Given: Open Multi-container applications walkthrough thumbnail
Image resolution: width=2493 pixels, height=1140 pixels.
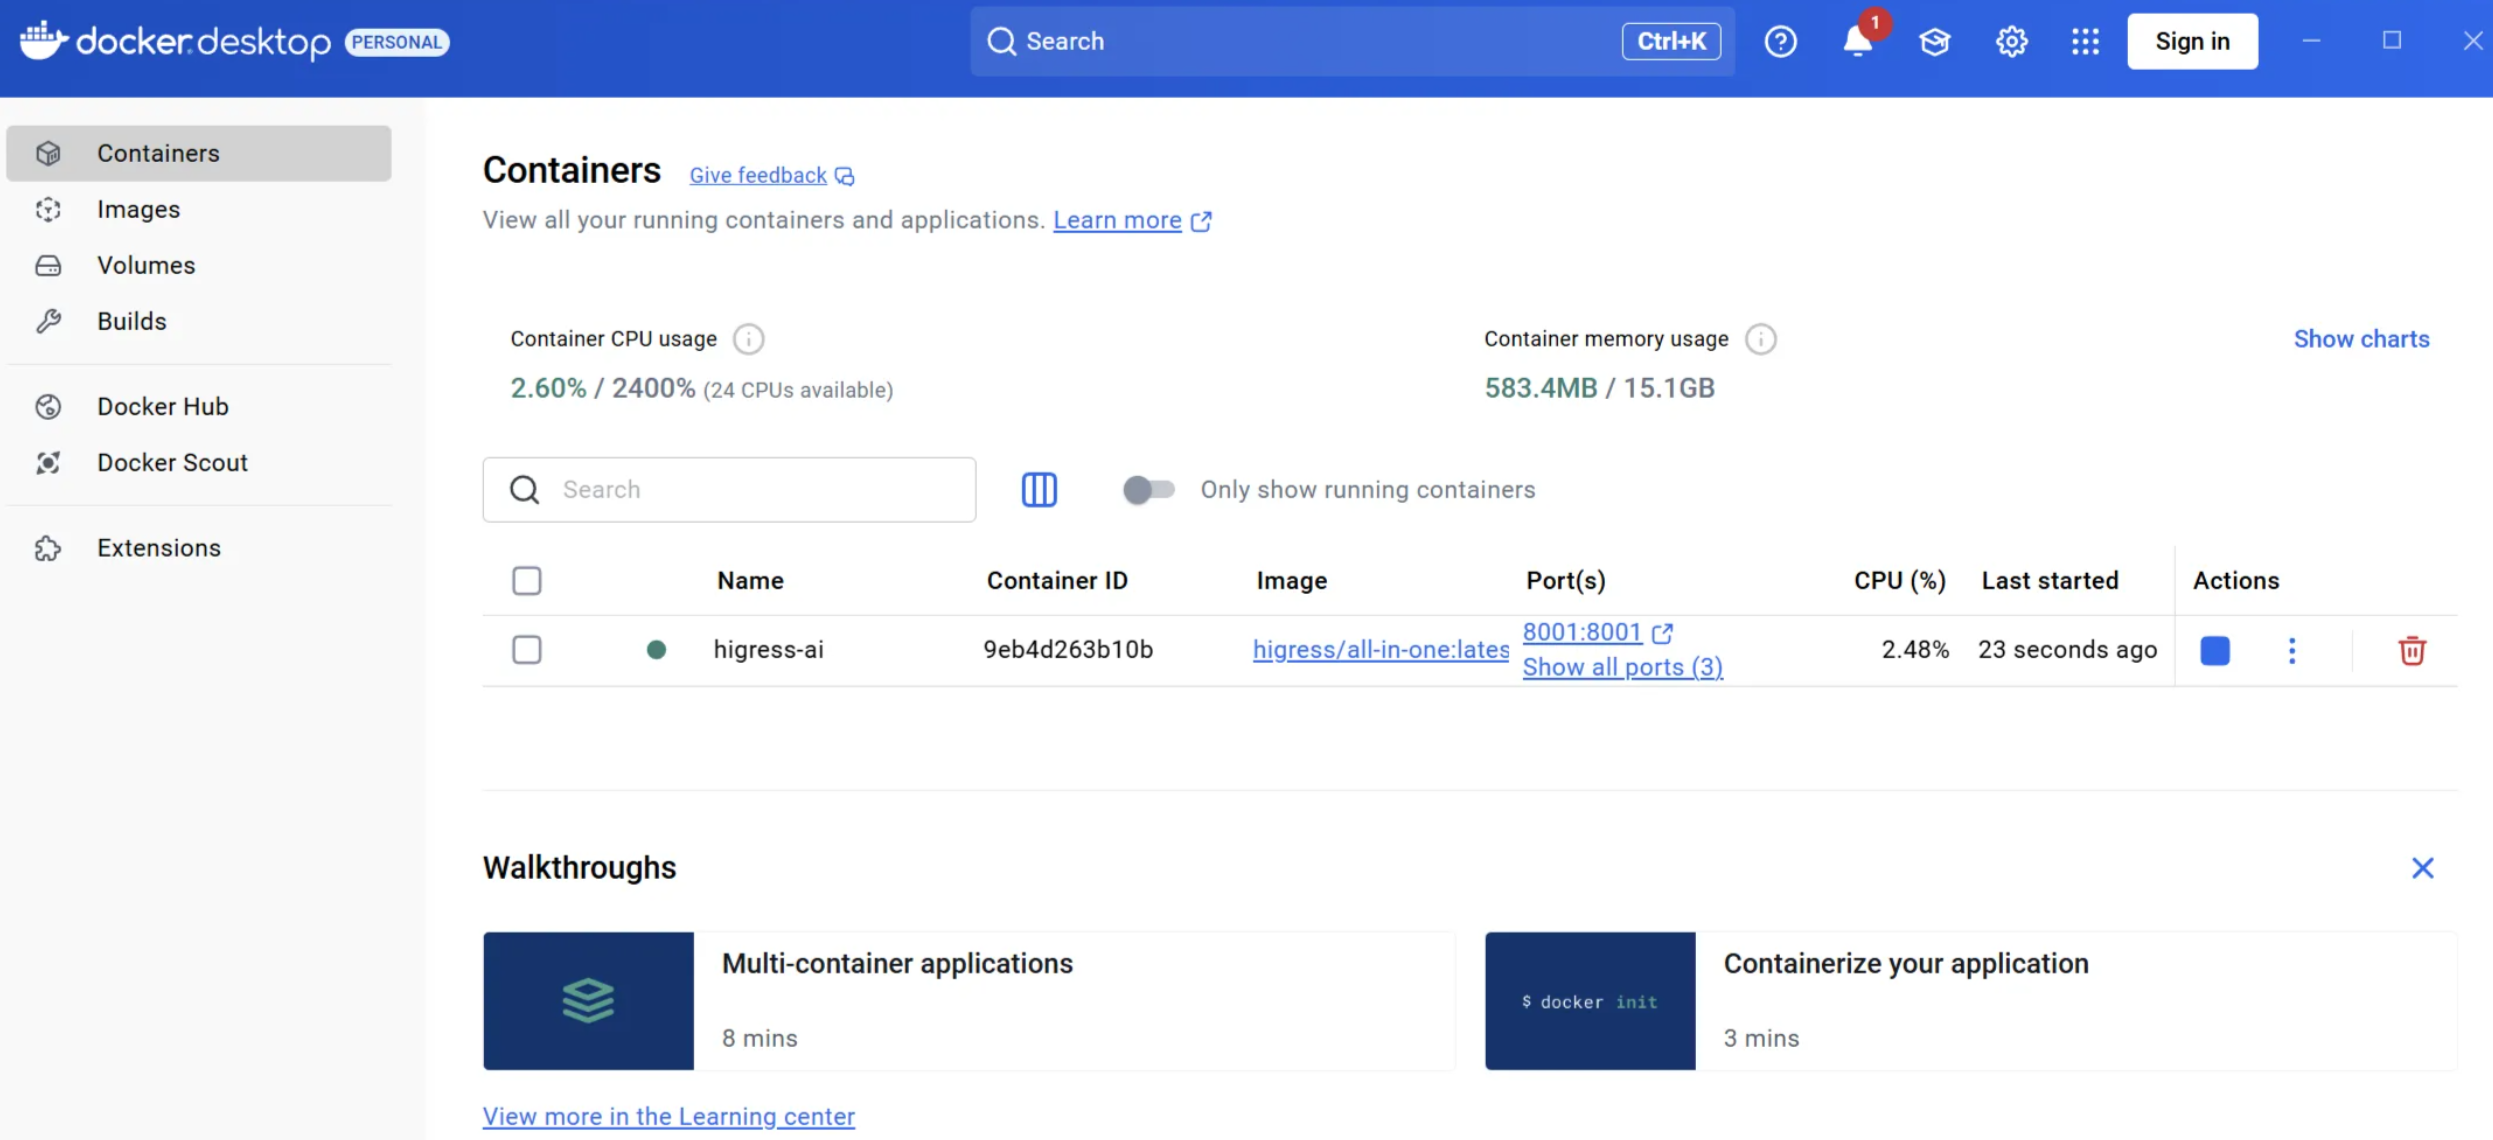Looking at the screenshot, I should coord(588,1001).
